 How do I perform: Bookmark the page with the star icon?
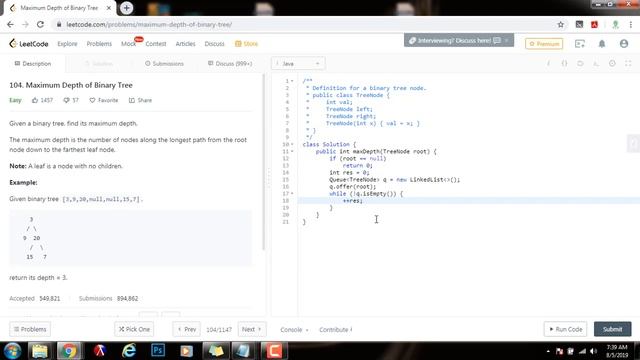[x=560, y=24]
